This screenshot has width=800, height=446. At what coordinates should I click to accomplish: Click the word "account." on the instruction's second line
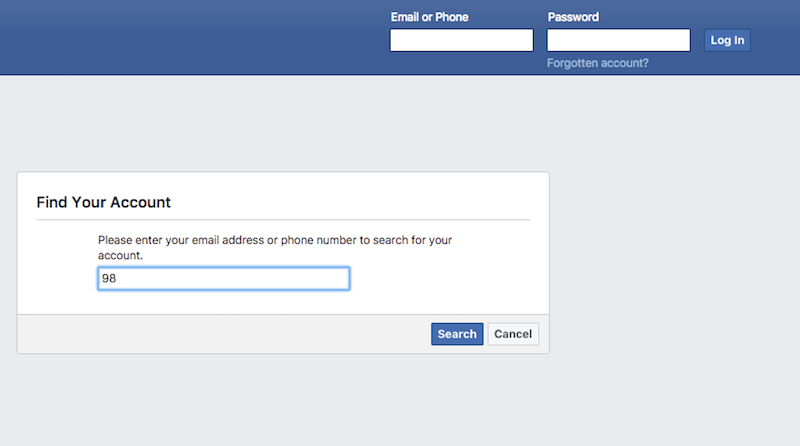120,255
